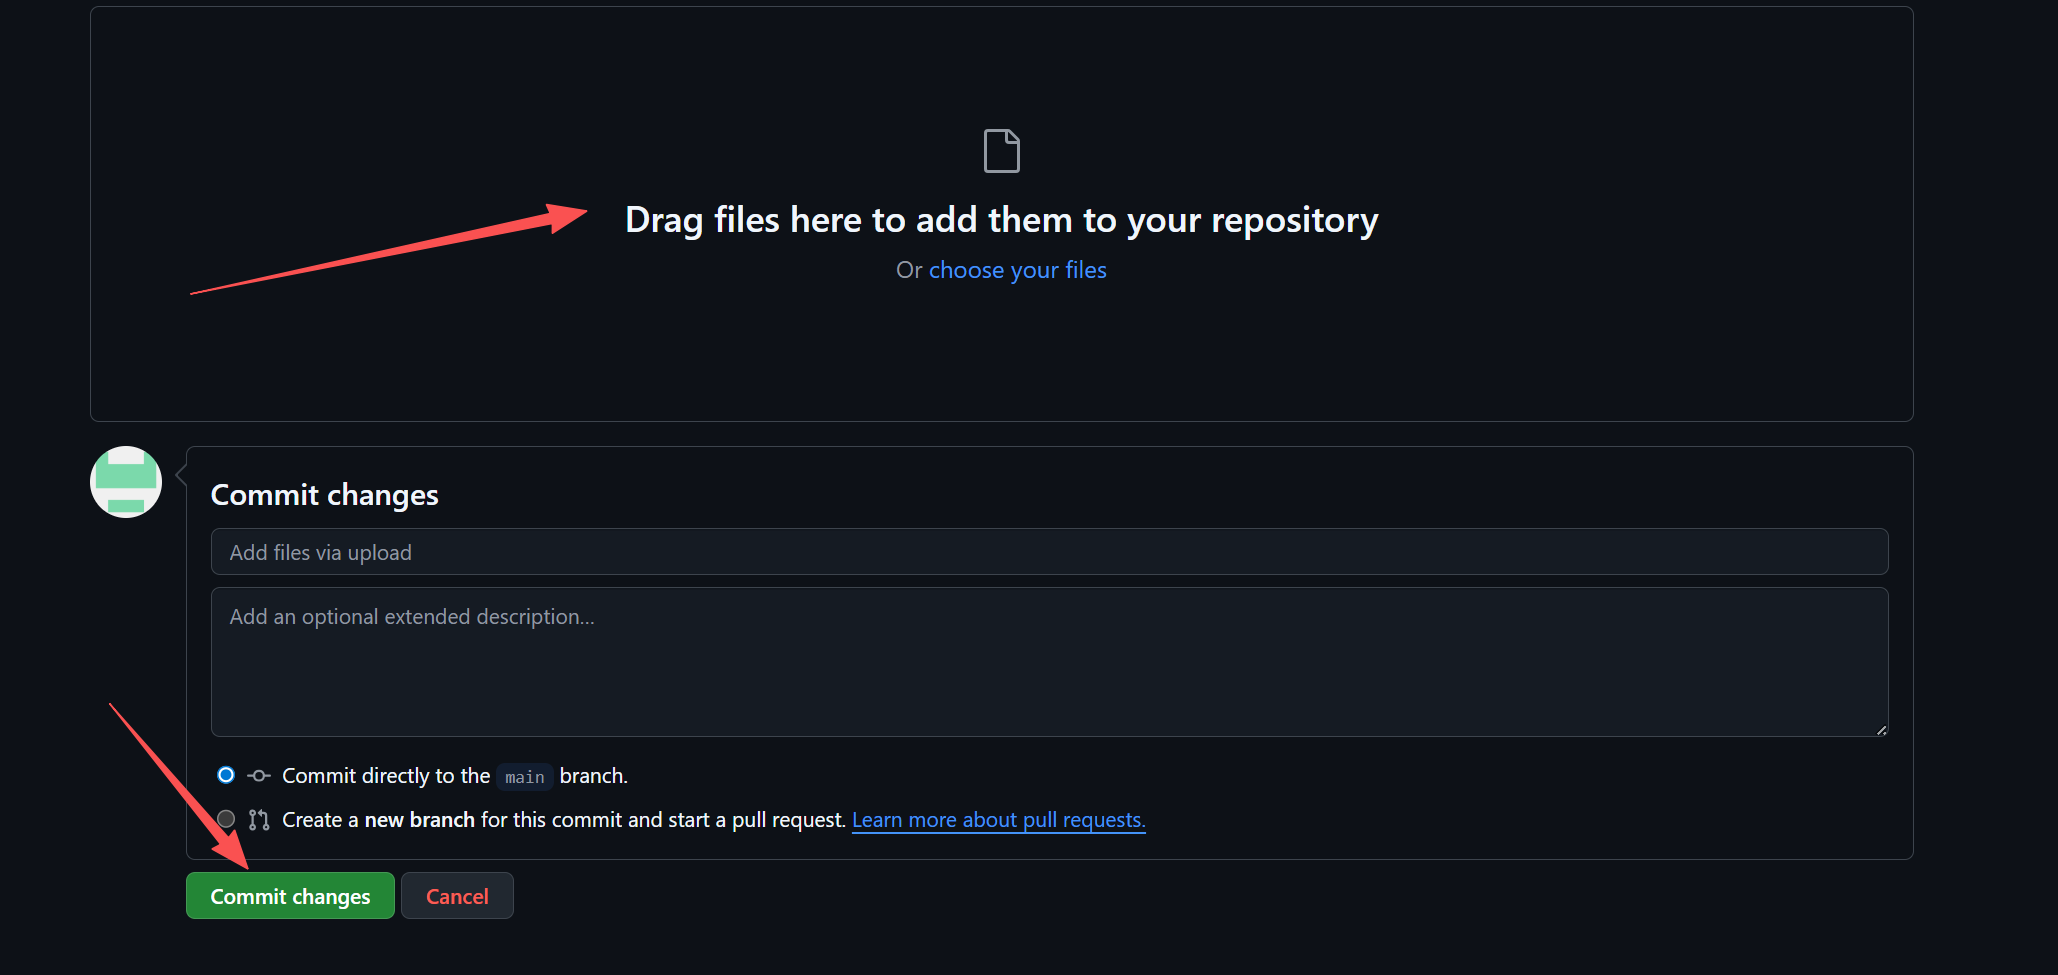This screenshot has width=2058, height=975.
Task: Cancel the file upload
Action: pos(457,896)
